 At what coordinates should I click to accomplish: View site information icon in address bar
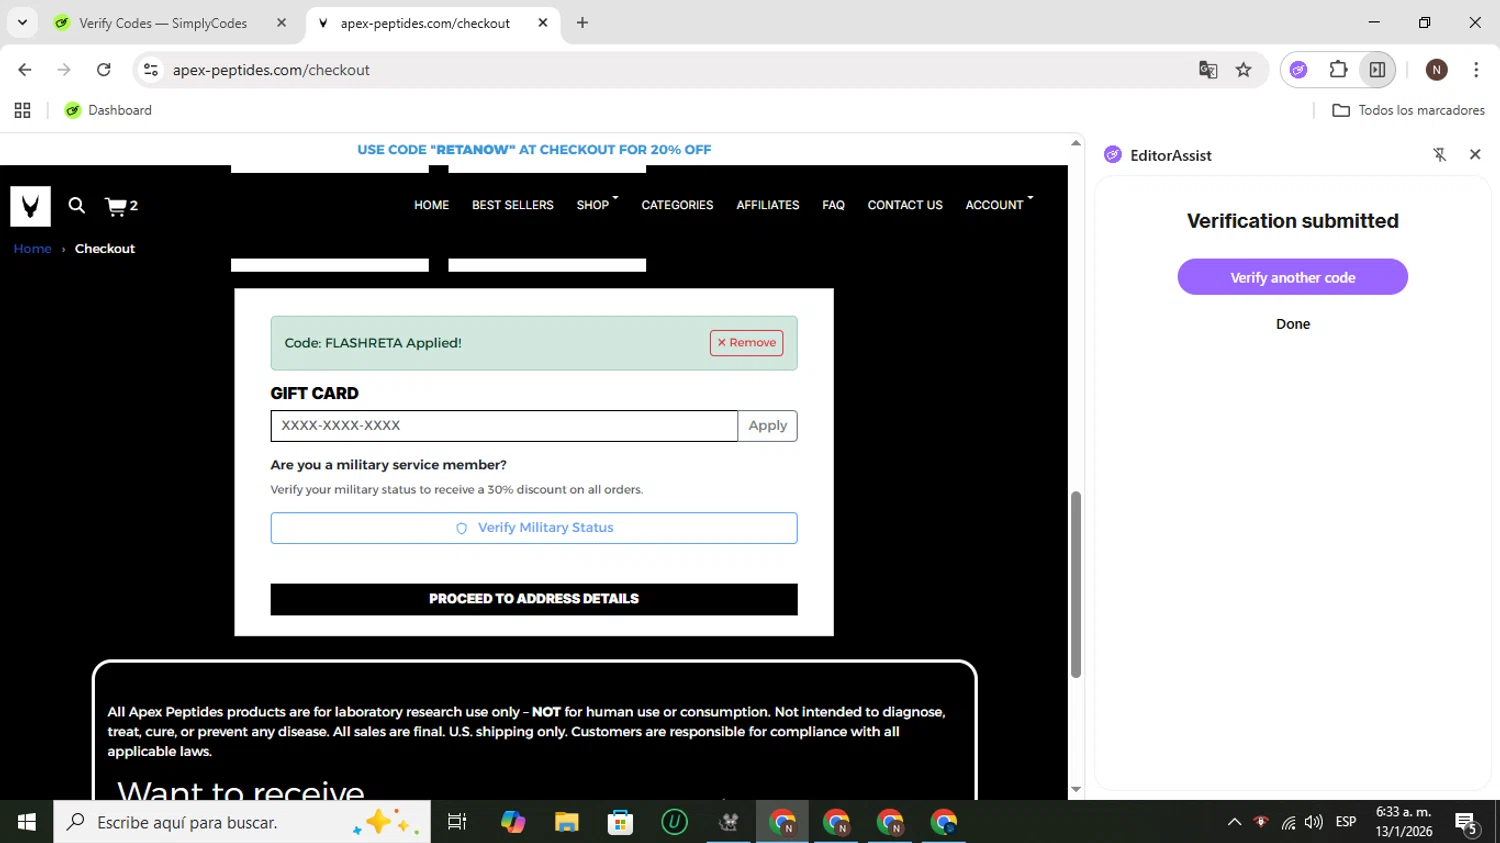[151, 70]
